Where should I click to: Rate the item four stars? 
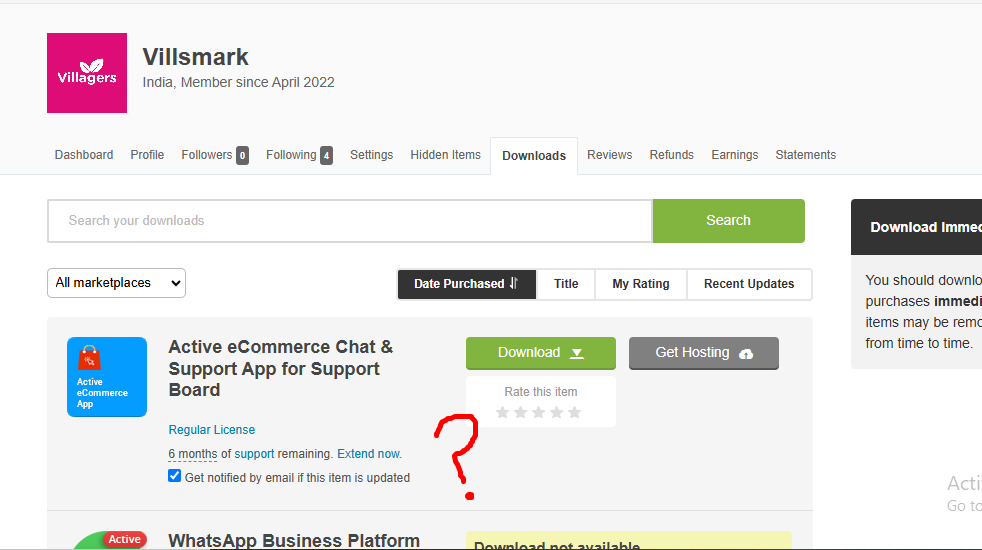pyautogui.click(x=556, y=412)
